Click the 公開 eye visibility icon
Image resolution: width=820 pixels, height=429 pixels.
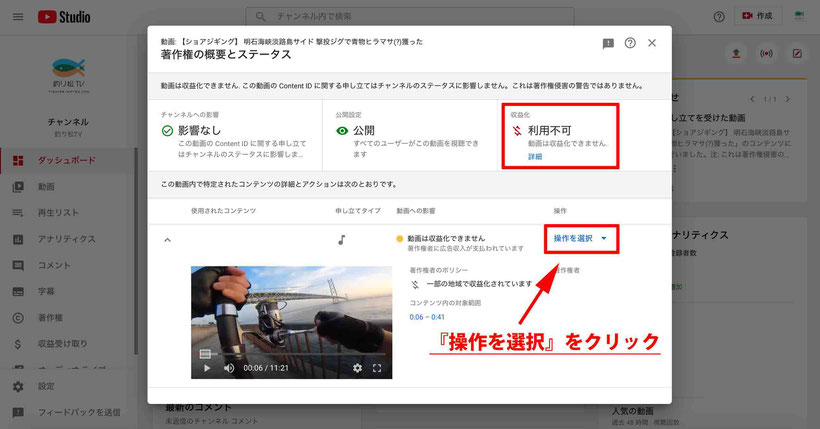tap(342, 131)
